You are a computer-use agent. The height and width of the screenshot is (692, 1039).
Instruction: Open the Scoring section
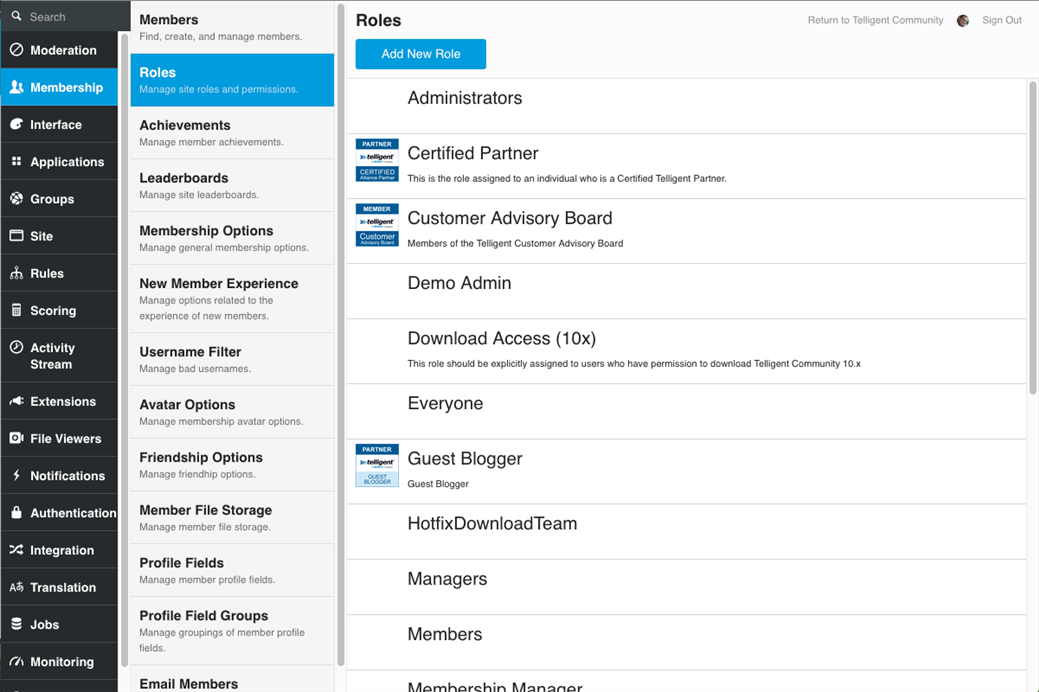click(x=59, y=310)
